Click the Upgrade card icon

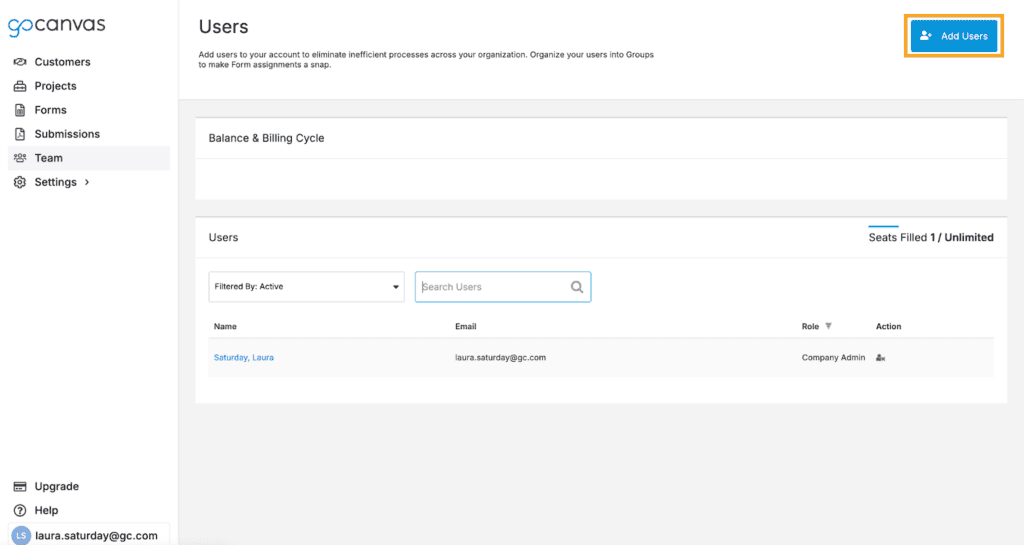coord(20,486)
